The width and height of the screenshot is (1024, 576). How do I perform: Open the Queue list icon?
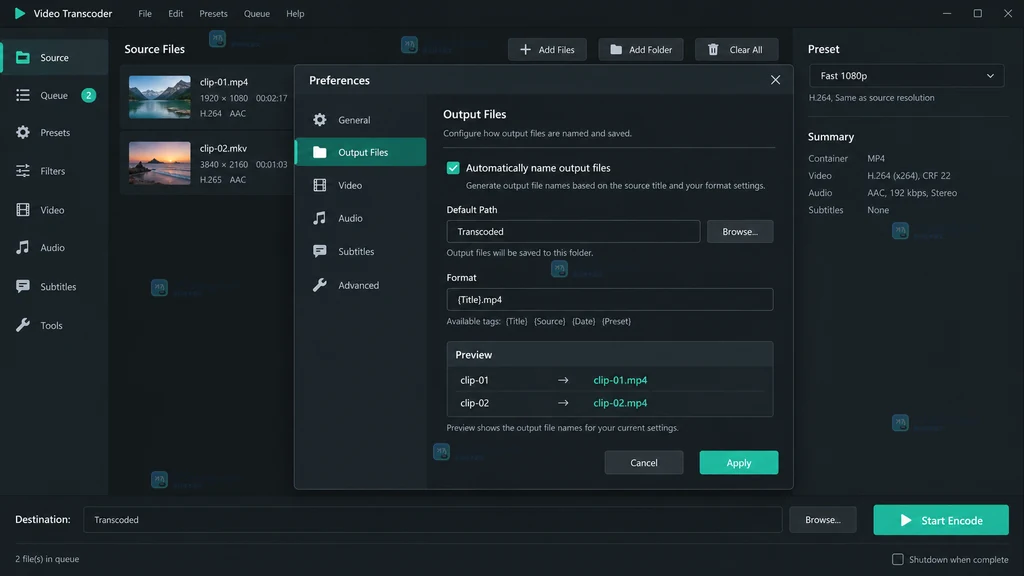tap(23, 95)
